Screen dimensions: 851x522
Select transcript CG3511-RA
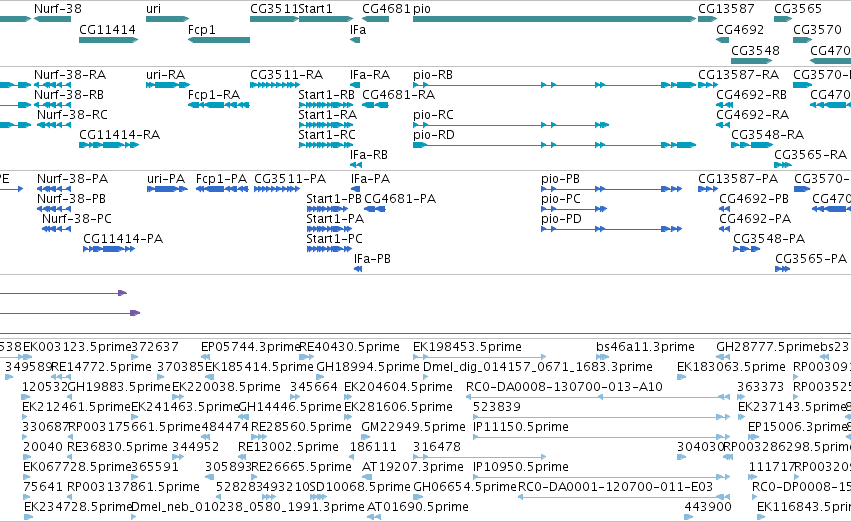pos(287,74)
